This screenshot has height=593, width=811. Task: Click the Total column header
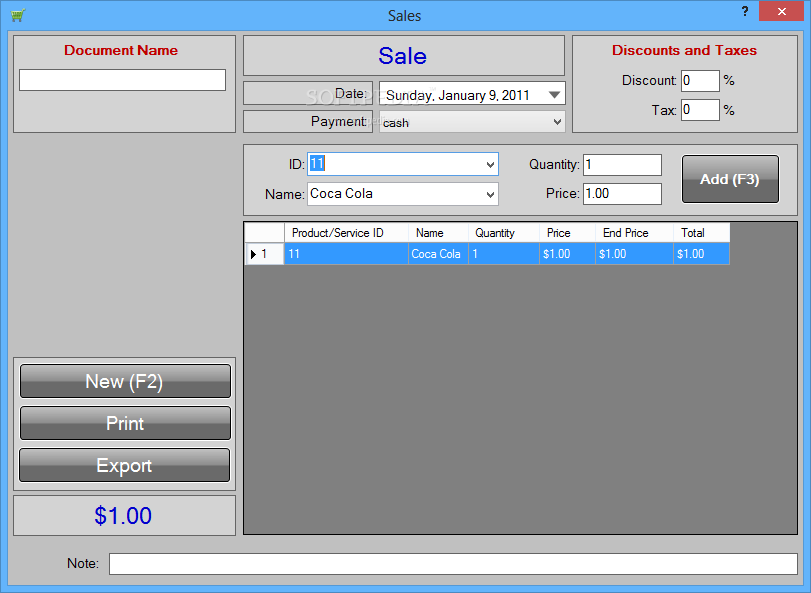[x=701, y=233]
